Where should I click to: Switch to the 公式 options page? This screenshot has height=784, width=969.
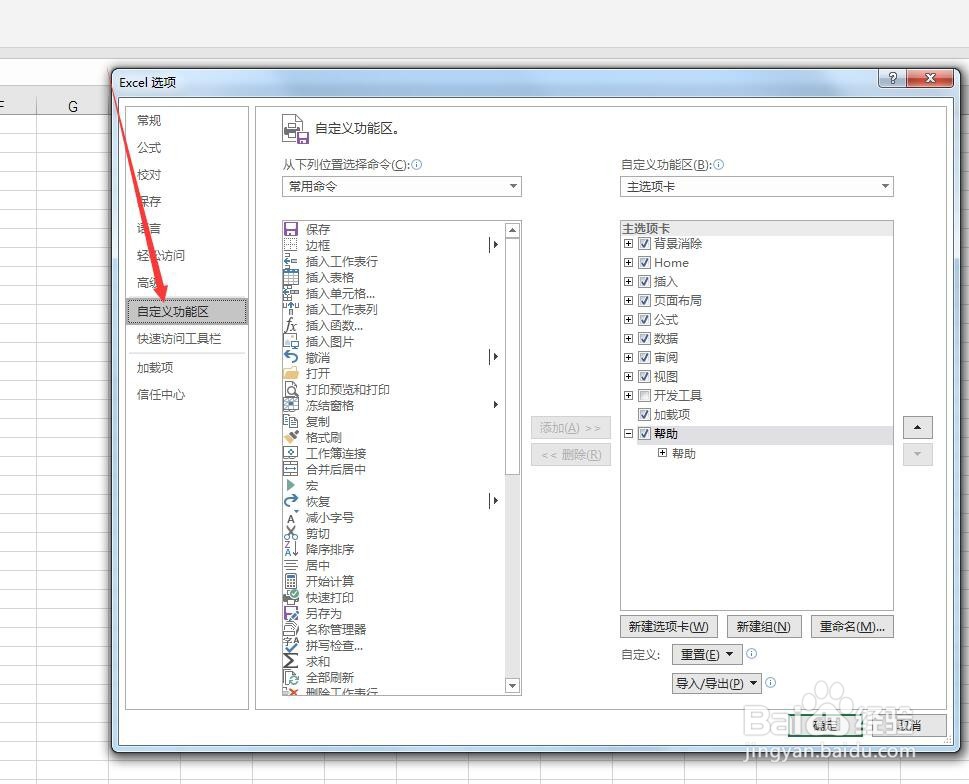pos(149,148)
